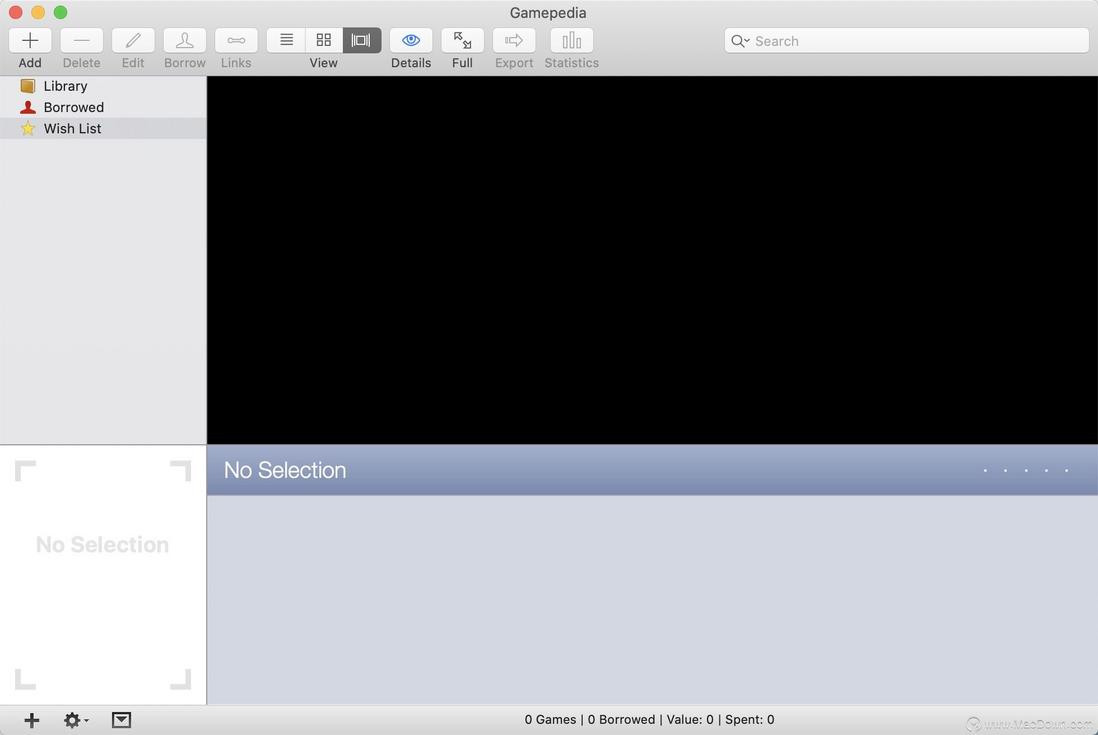Click the Library book icon
The height and width of the screenshot is (735, 1098).
coord(28,86)
